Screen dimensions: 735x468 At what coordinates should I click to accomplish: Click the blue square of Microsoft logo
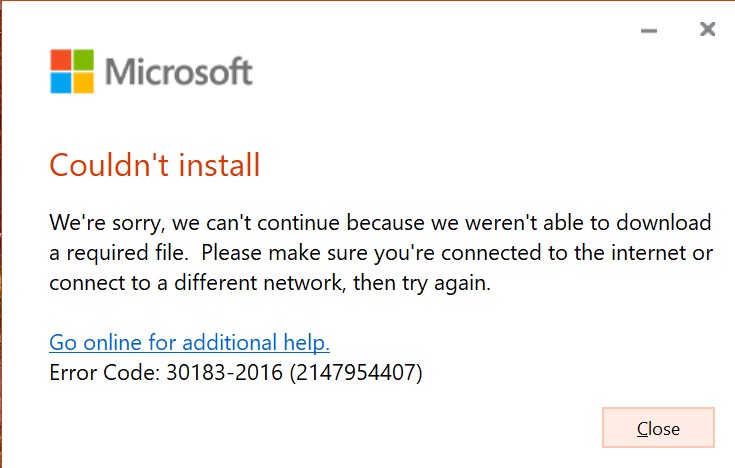[60, 83]
